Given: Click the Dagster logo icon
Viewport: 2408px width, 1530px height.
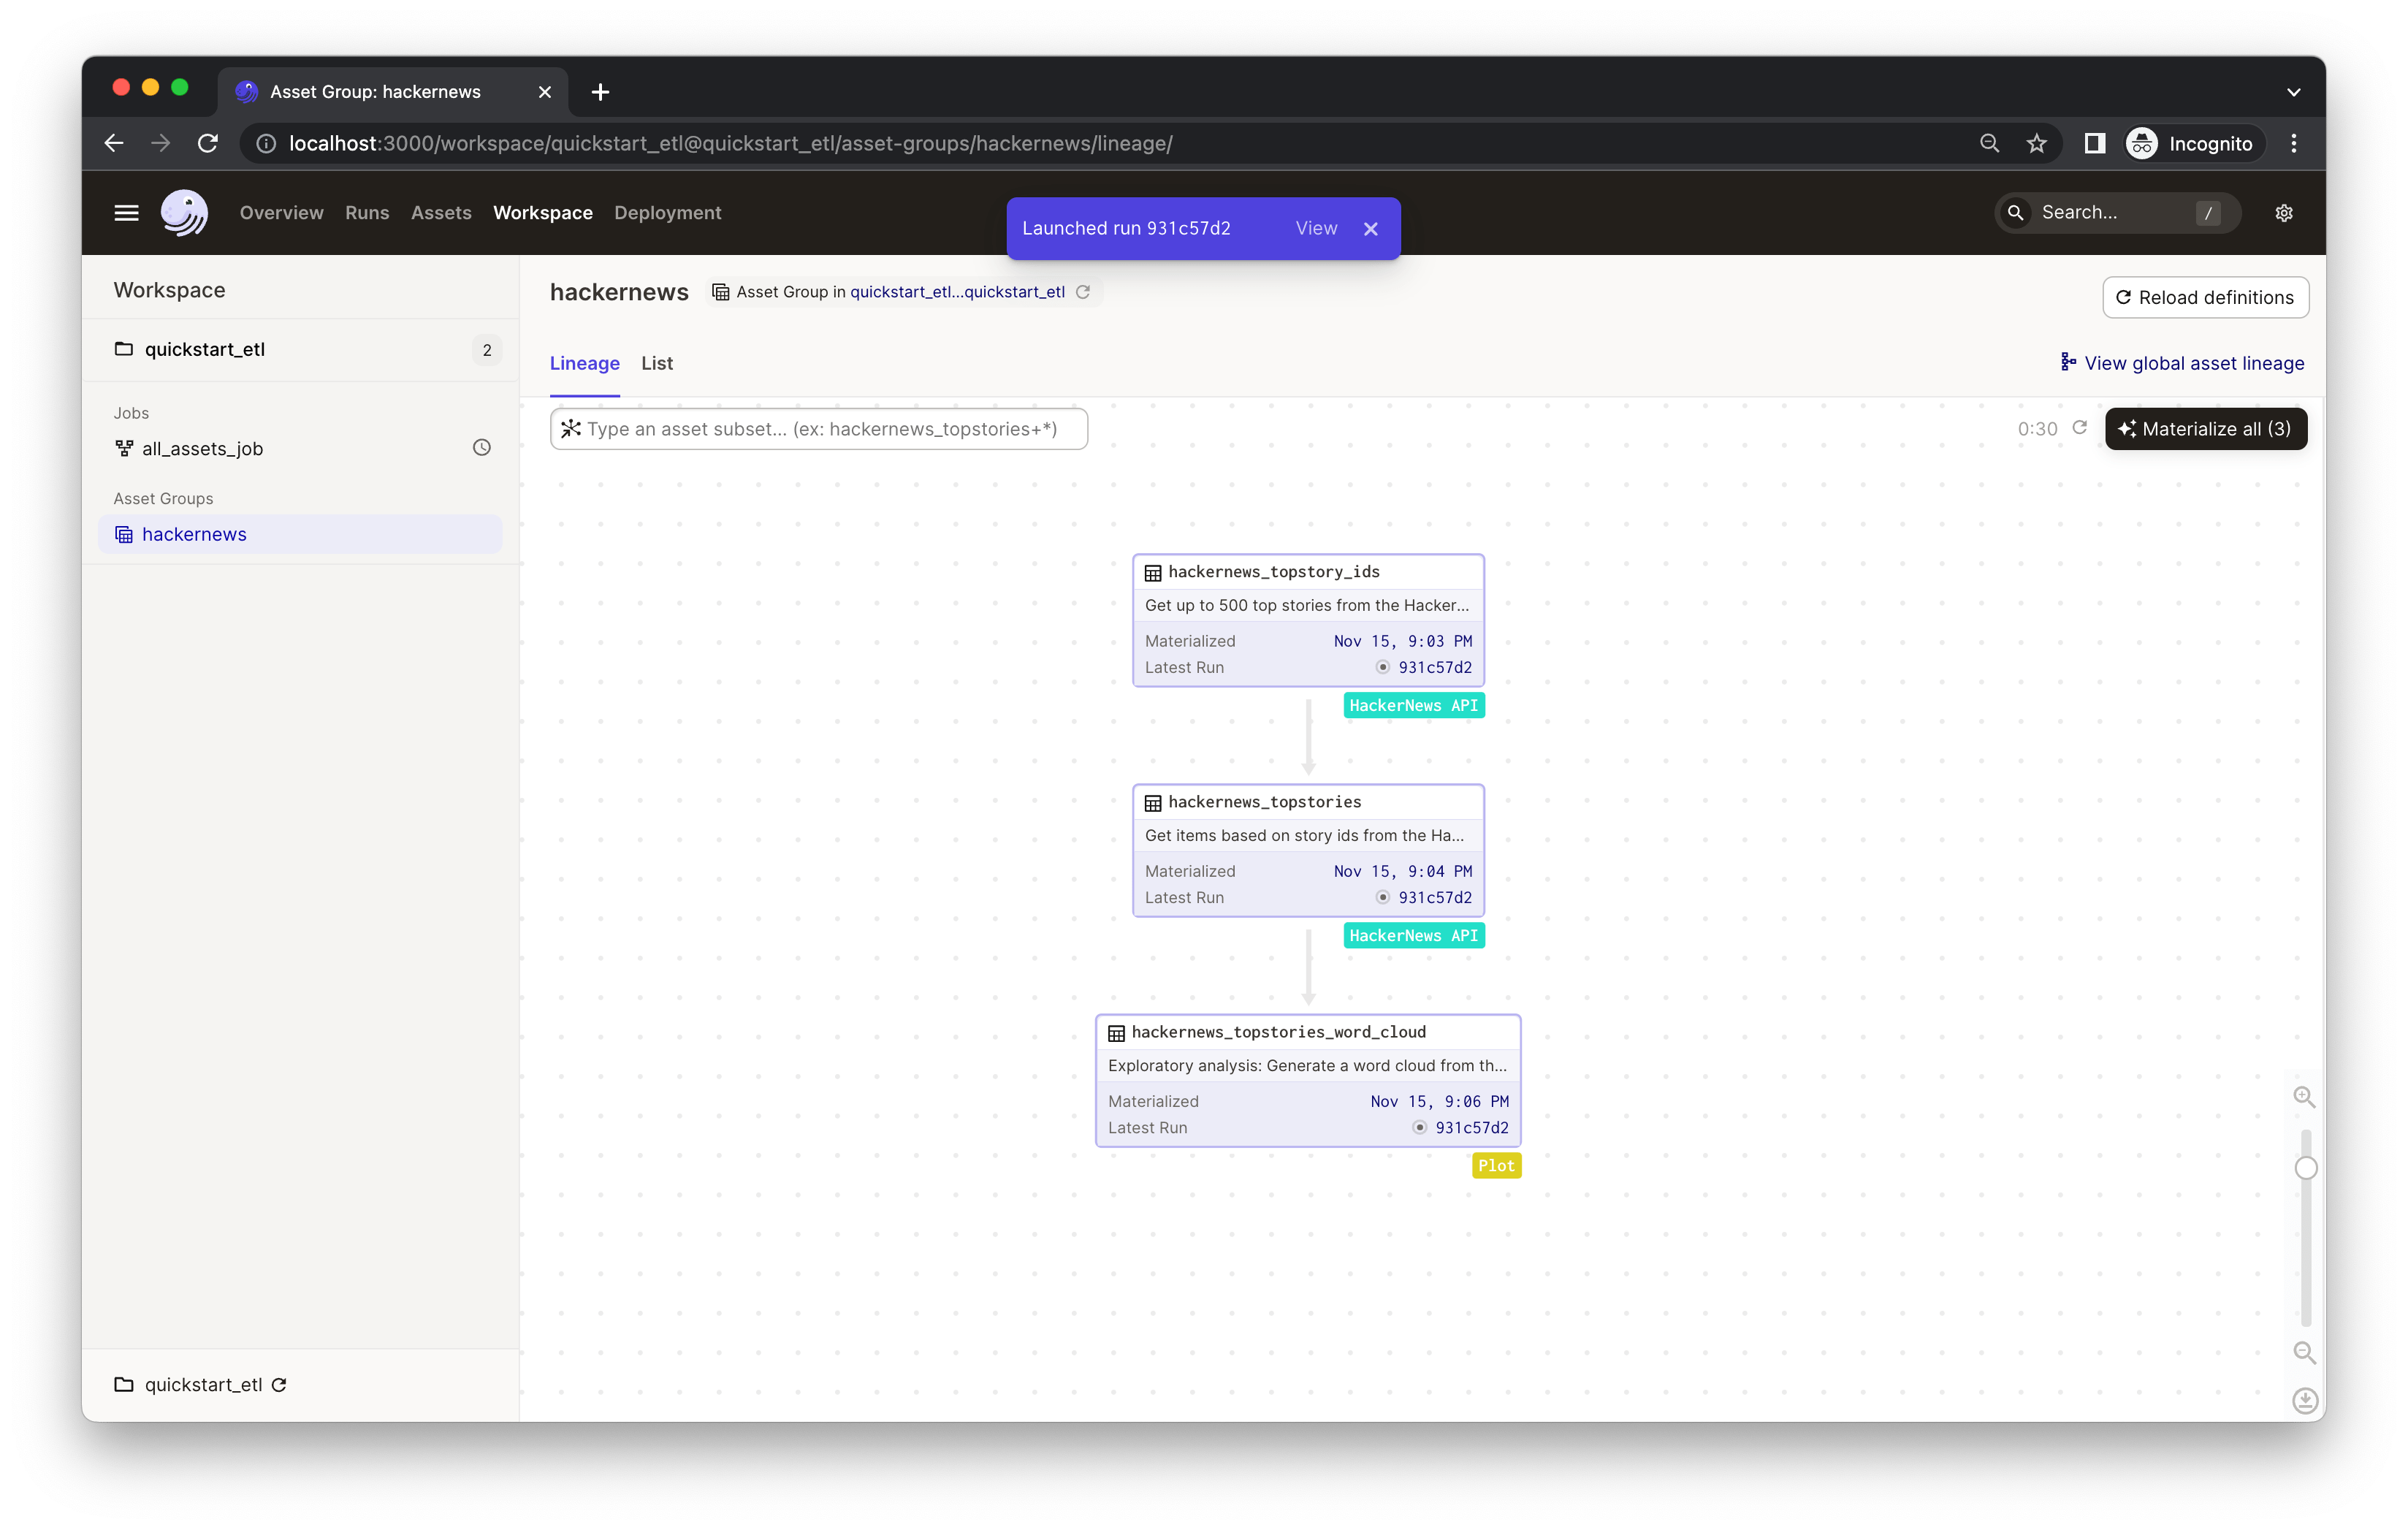Looking at the screenshot, I should click(x=184, y=213).
